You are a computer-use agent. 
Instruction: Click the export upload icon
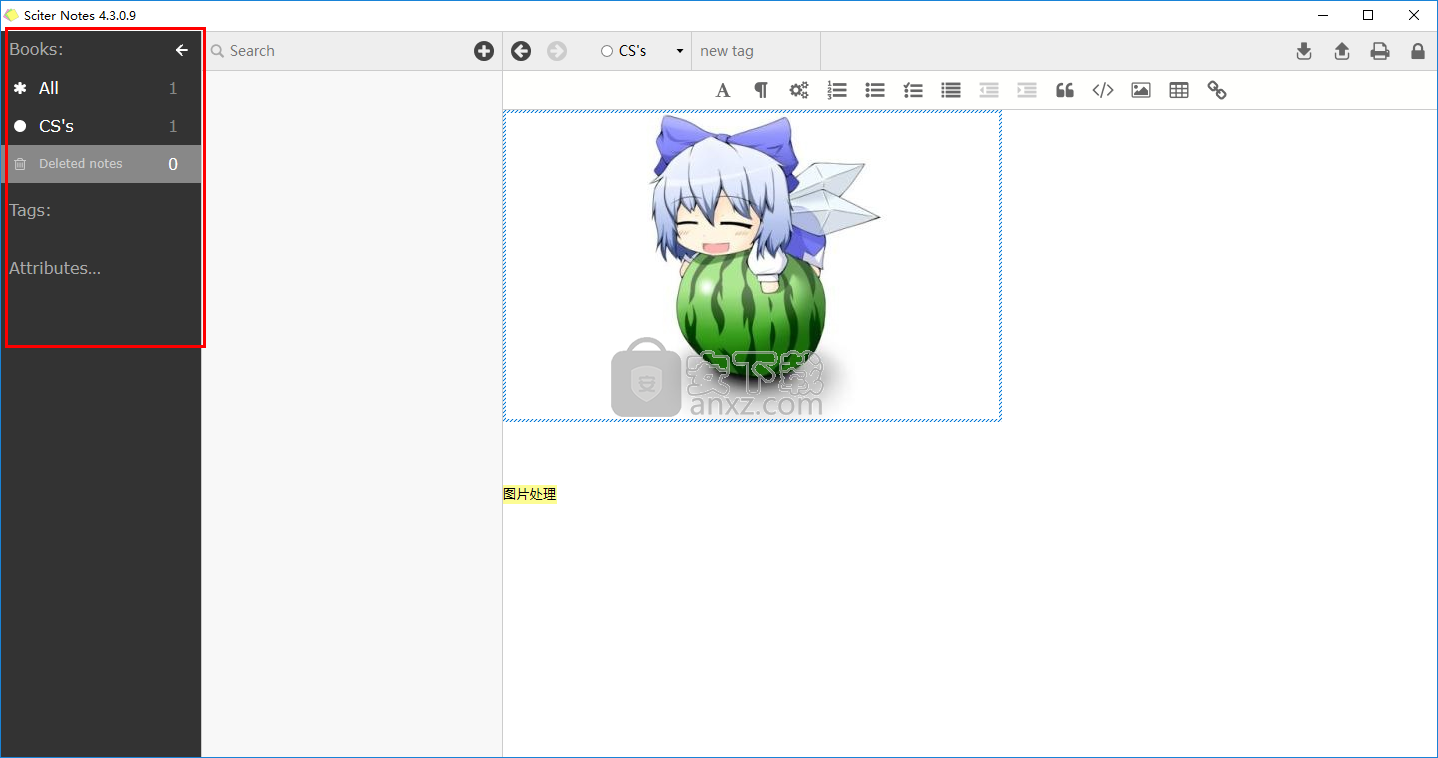coord(1342,51)
